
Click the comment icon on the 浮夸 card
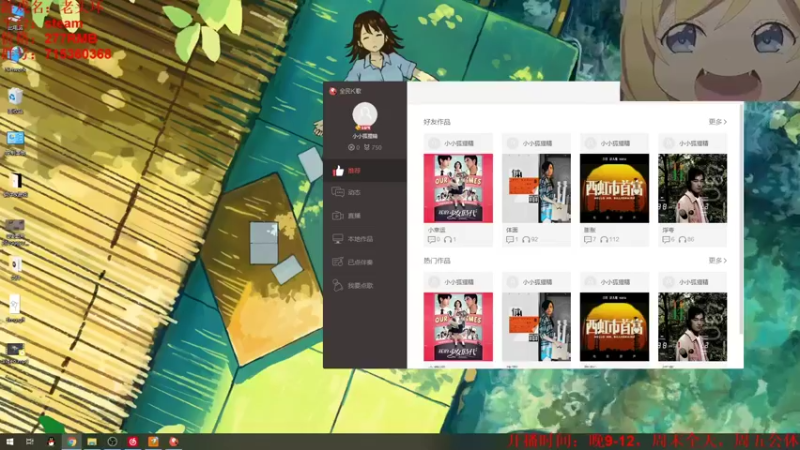coord(666,239)
